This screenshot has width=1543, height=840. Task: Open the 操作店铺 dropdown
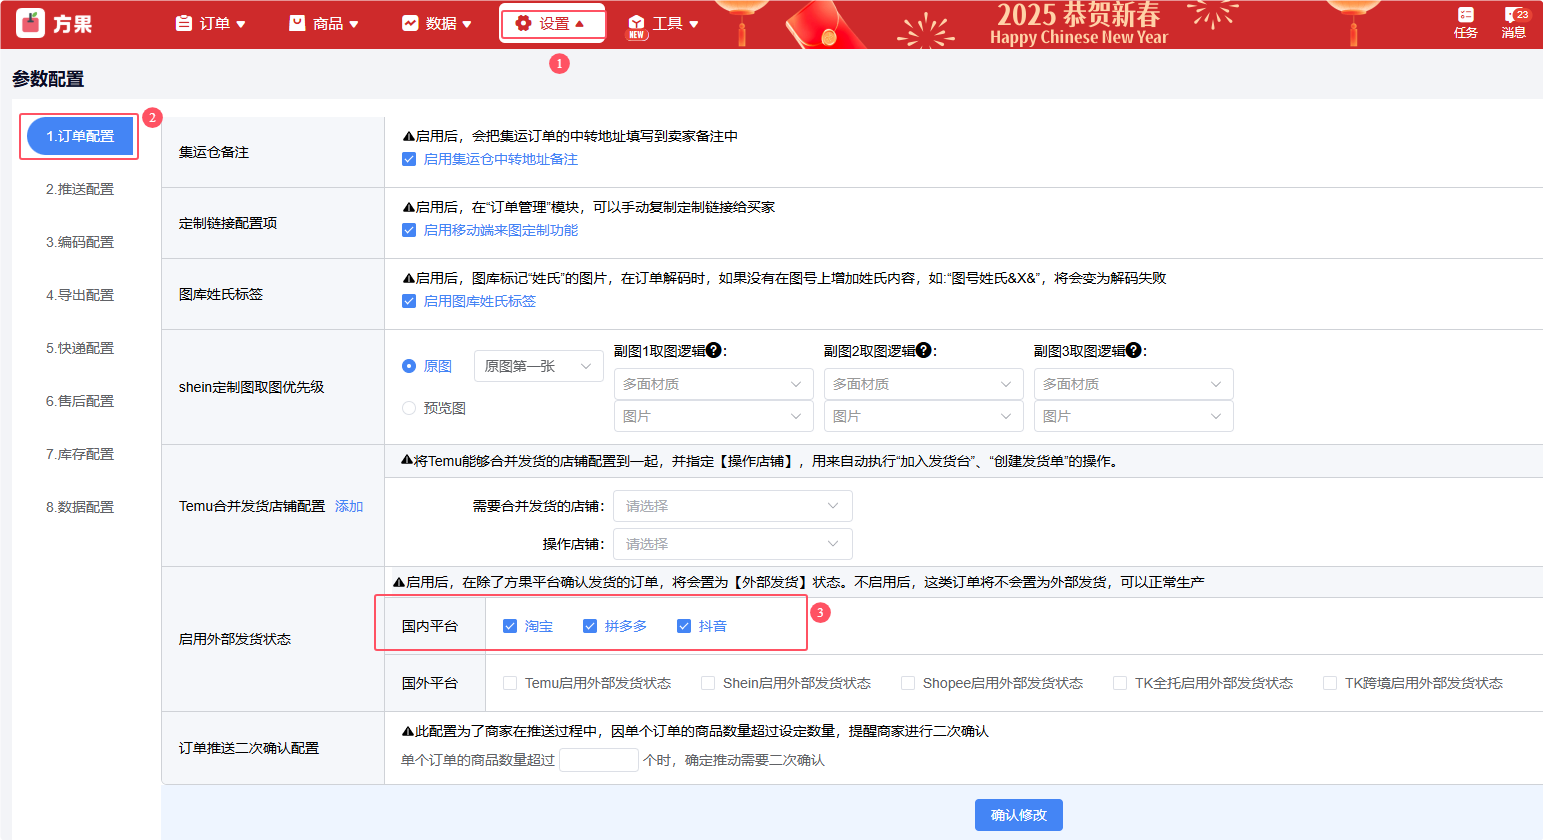732,544
